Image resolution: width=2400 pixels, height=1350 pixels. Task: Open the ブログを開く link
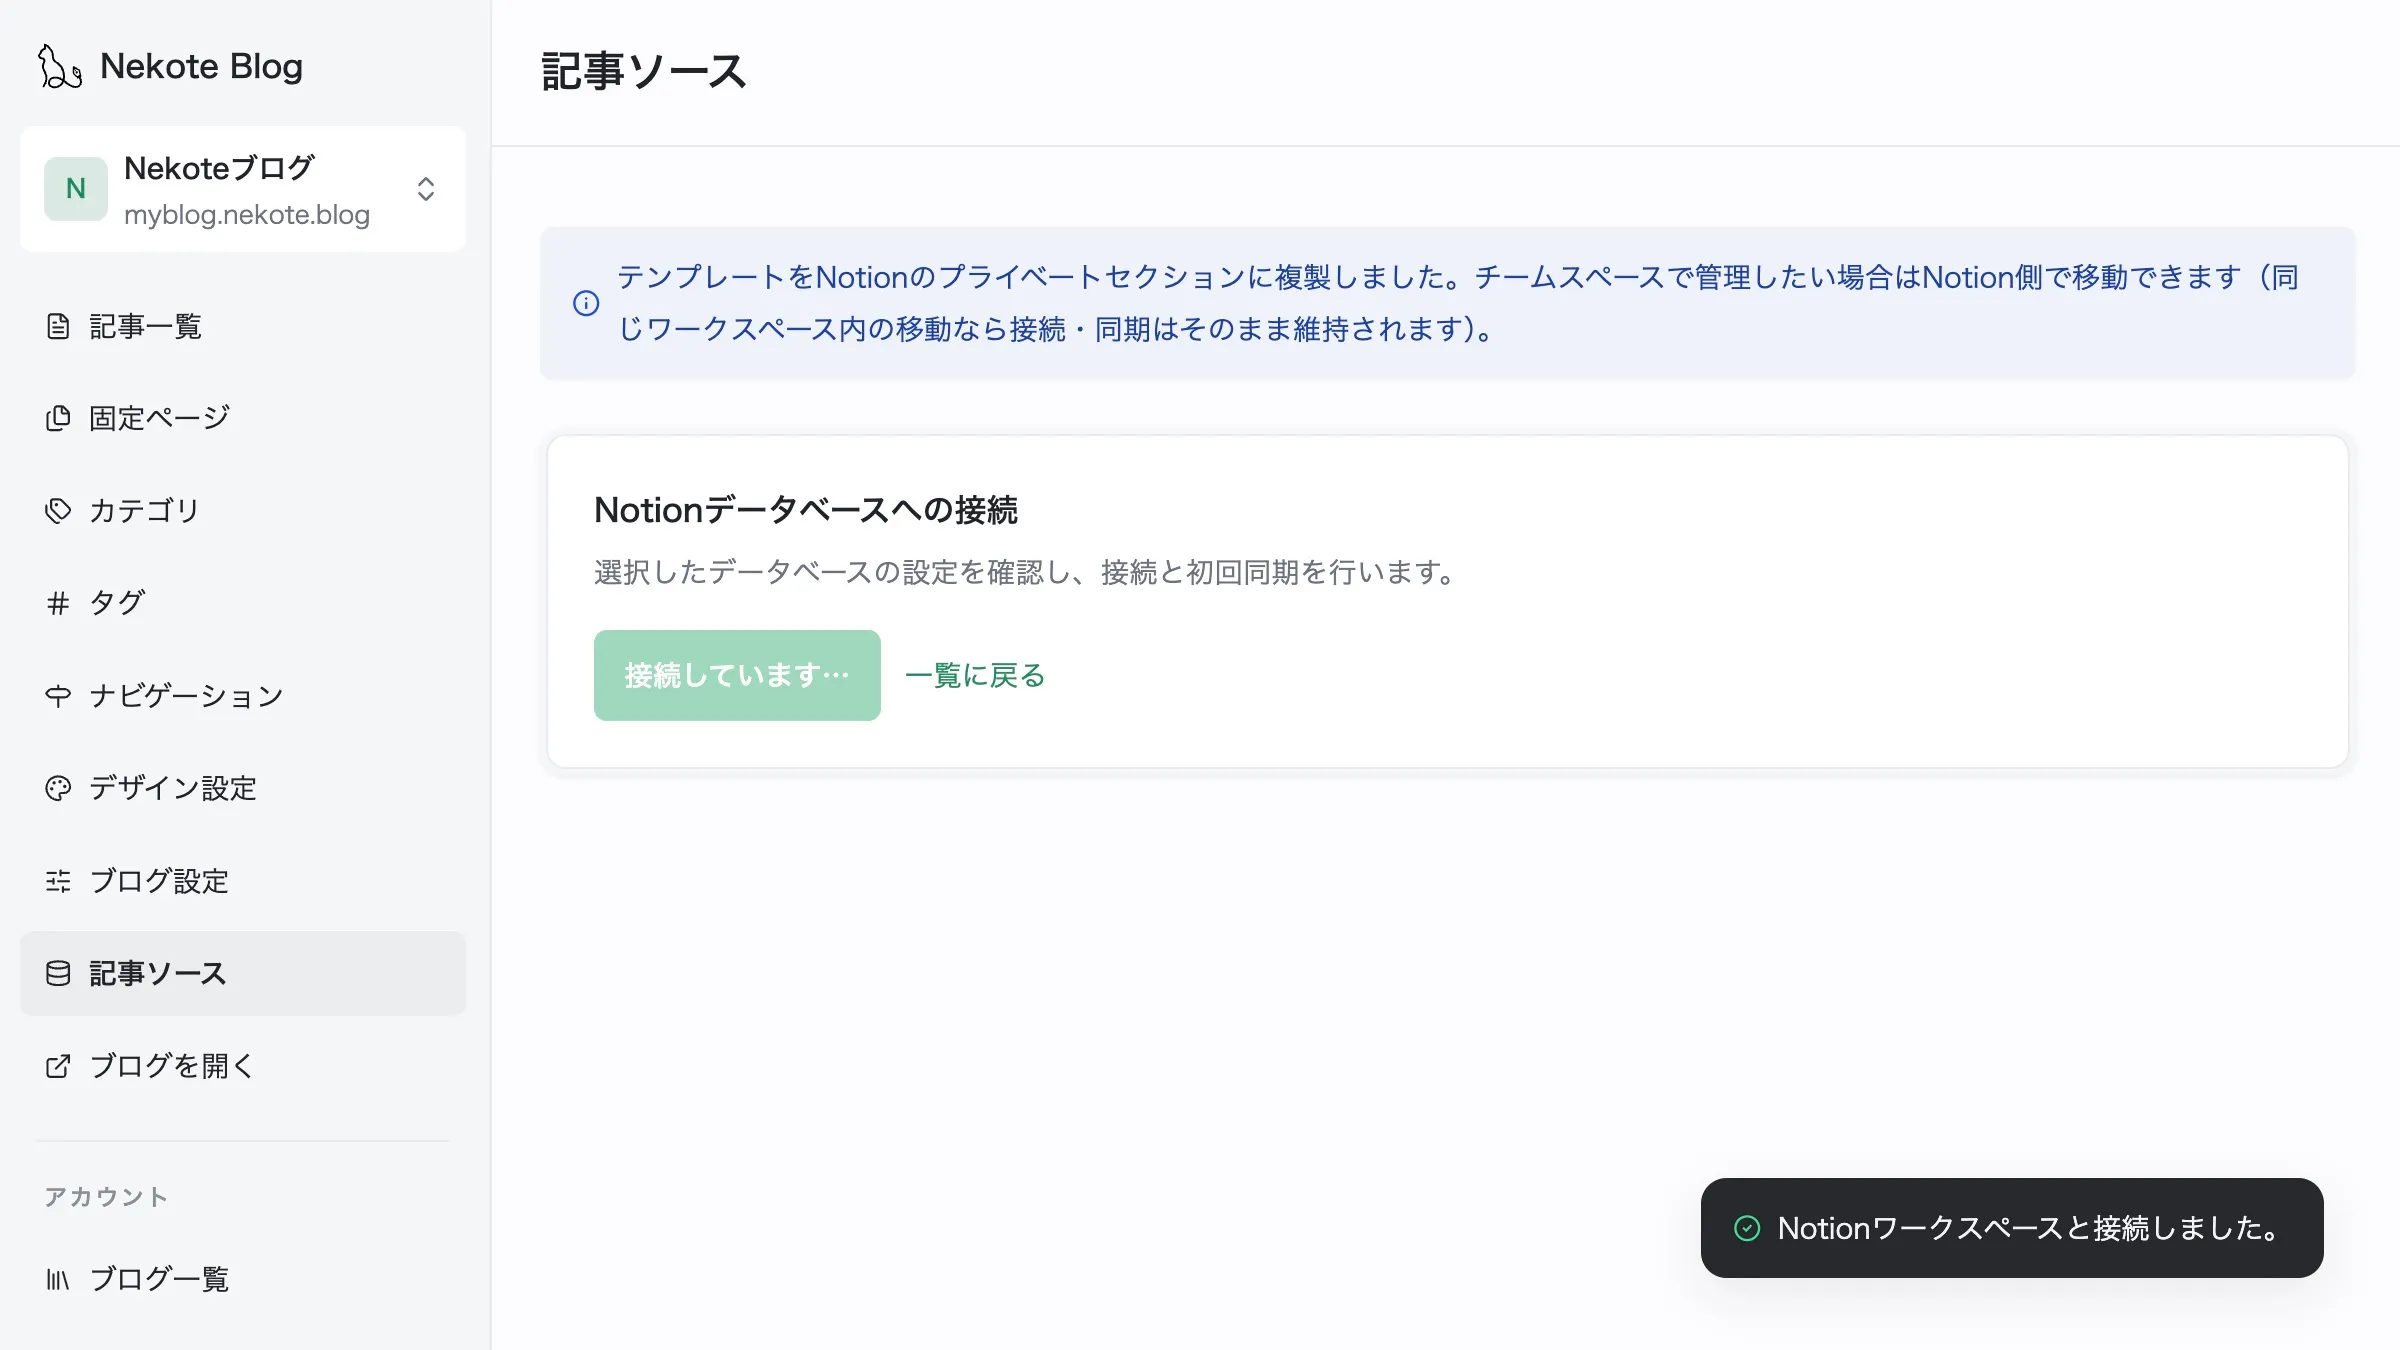click(243, 1066)
